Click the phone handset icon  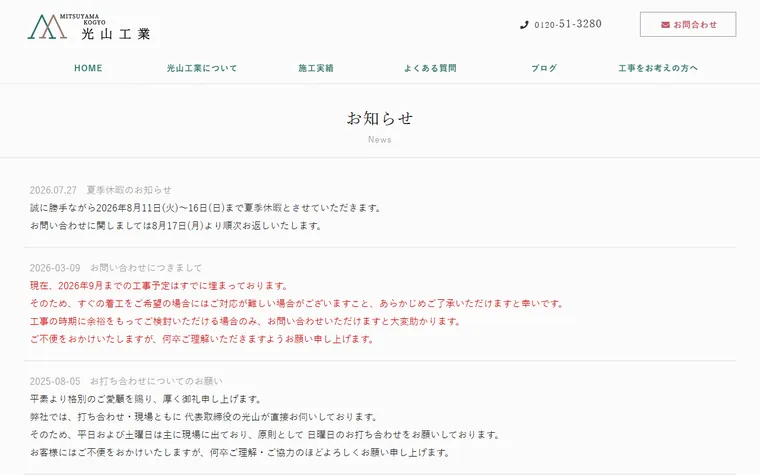click(x=524, y=25)
